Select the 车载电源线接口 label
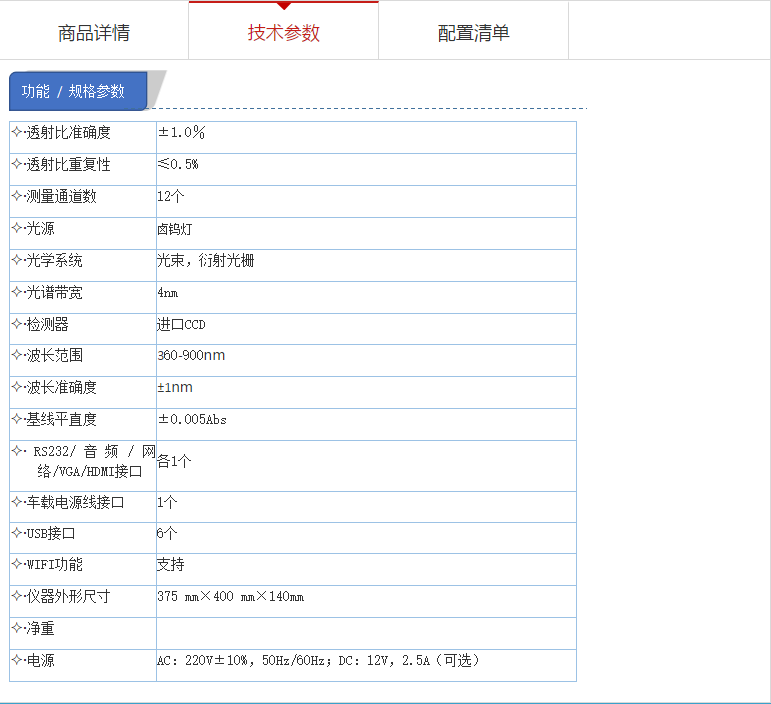 point(75,502)
